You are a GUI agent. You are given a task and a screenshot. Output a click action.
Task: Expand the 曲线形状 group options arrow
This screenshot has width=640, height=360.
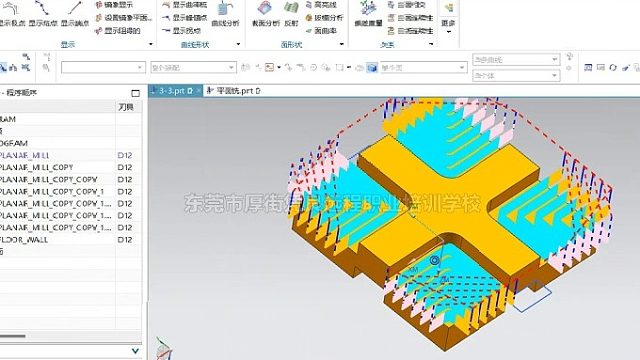(x=238, y=44)
